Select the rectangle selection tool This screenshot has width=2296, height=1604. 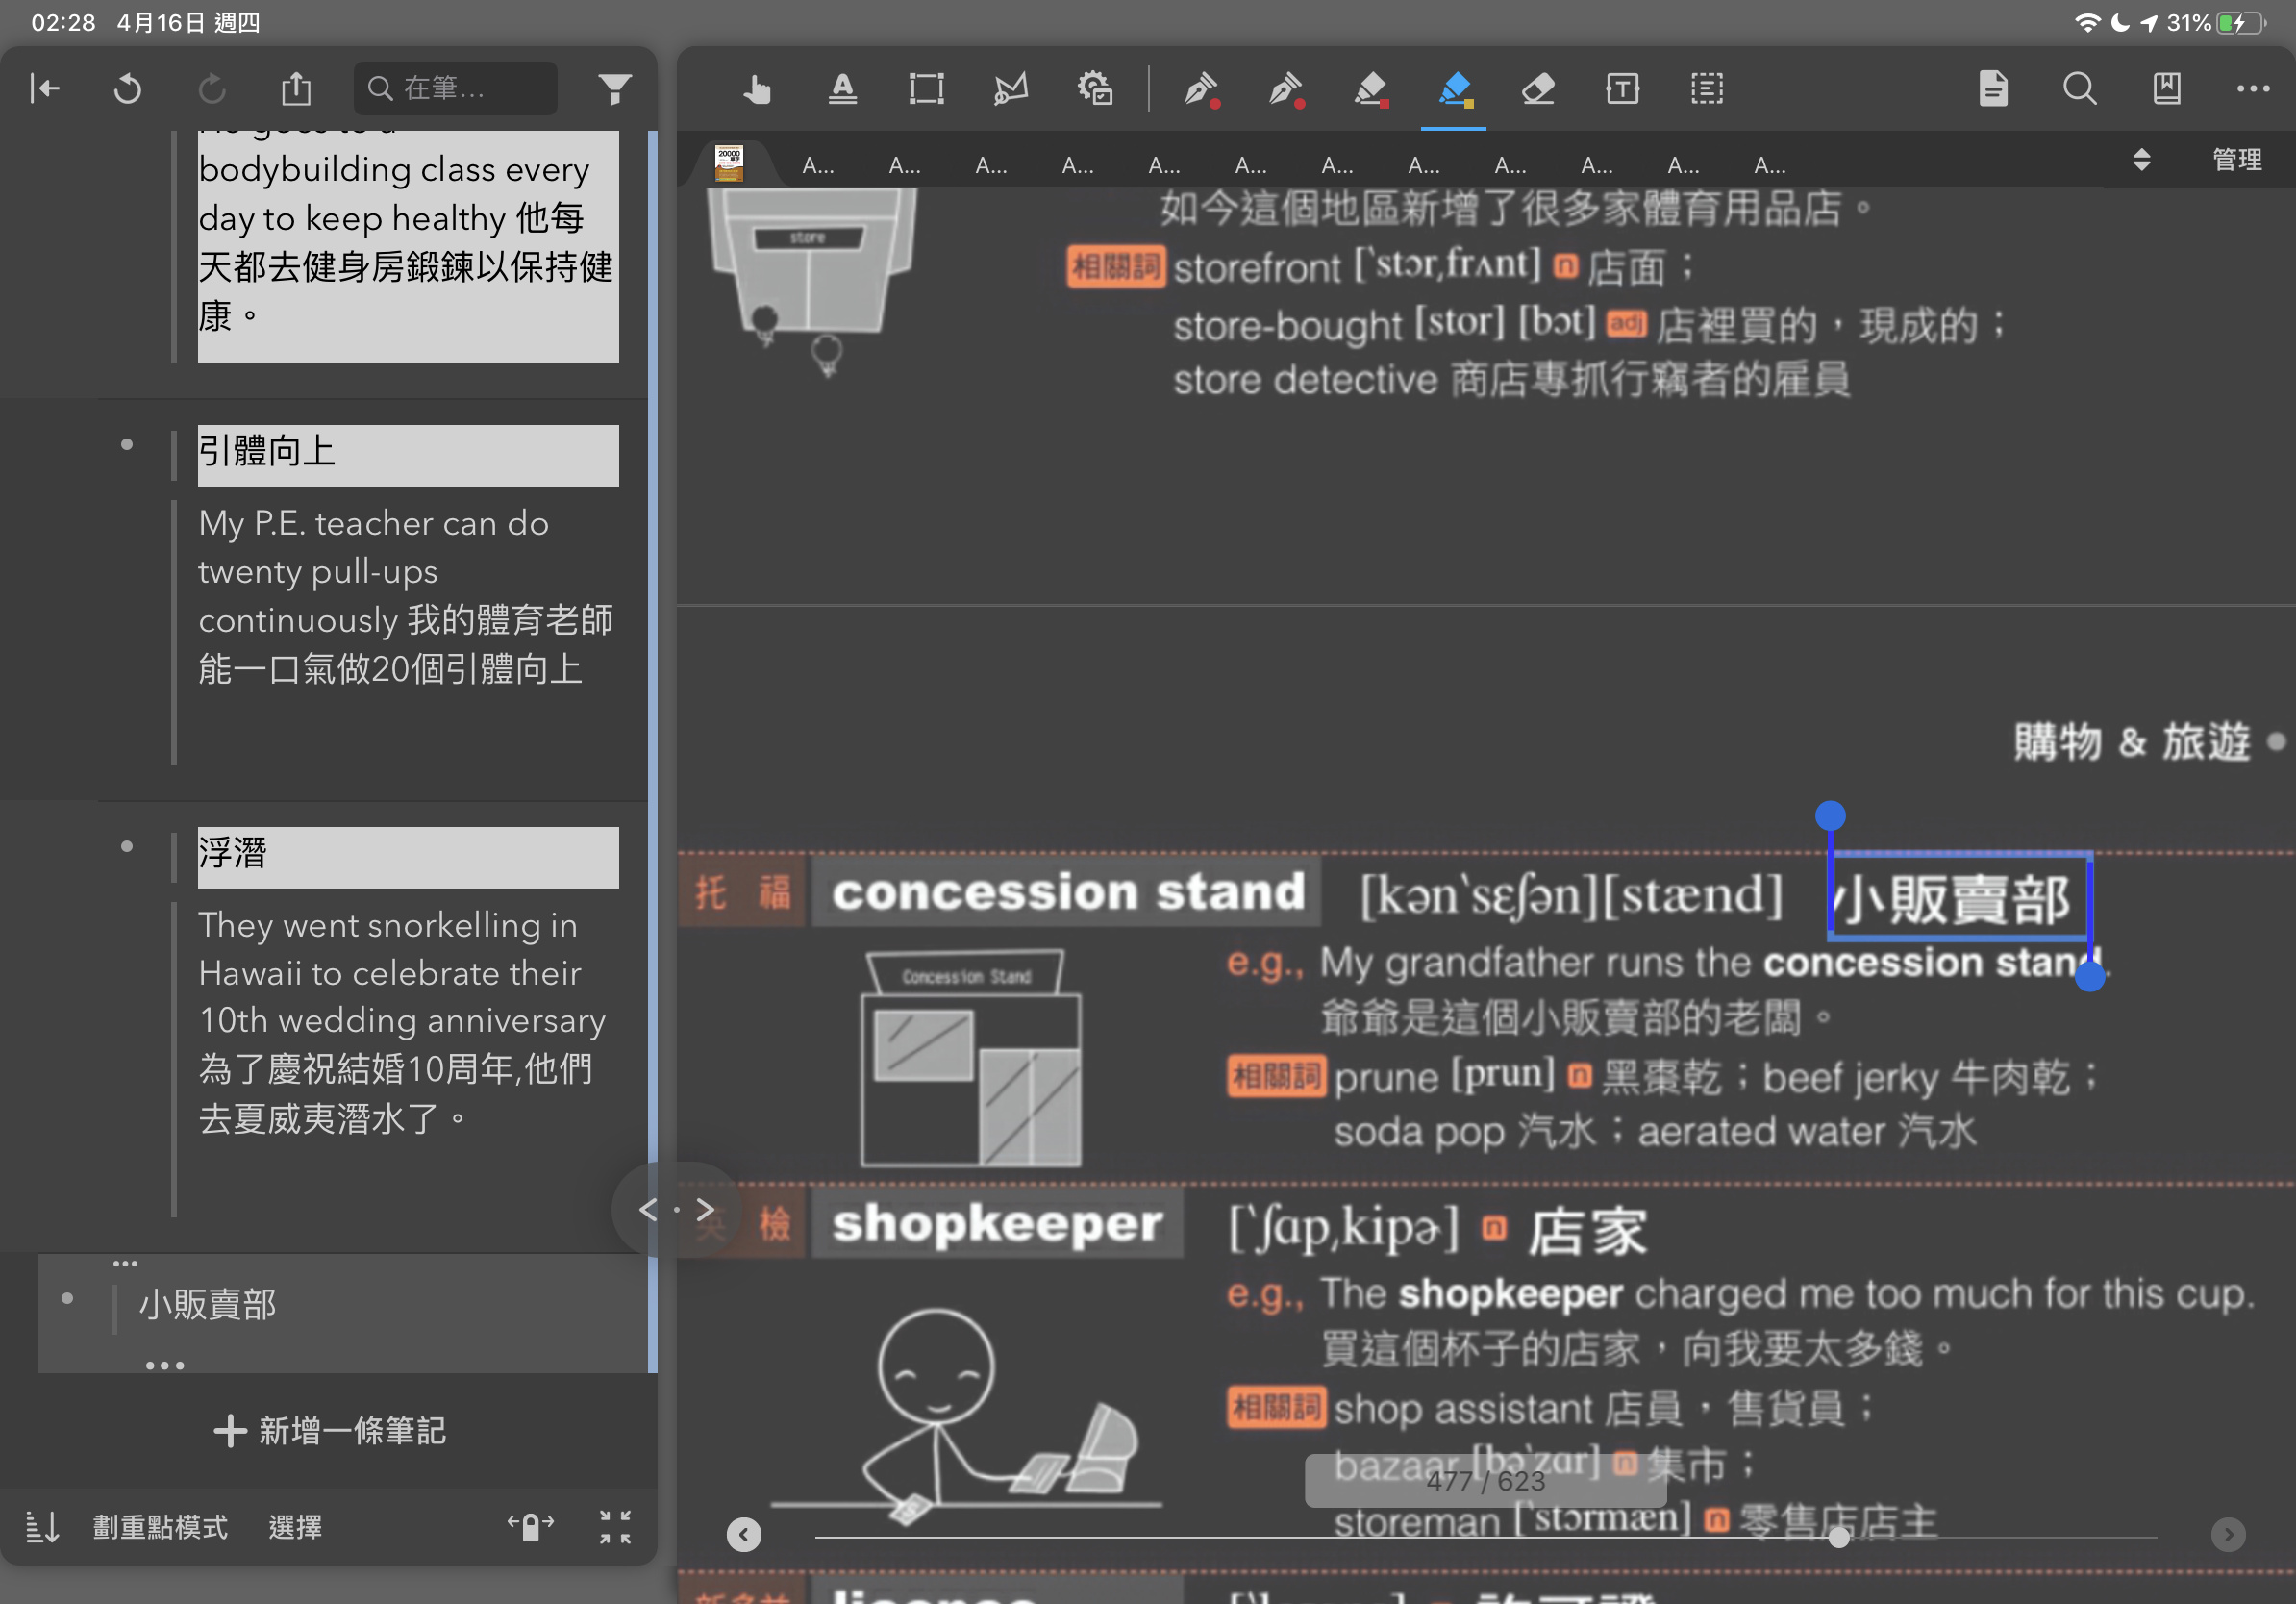click(x=926, y=89)
